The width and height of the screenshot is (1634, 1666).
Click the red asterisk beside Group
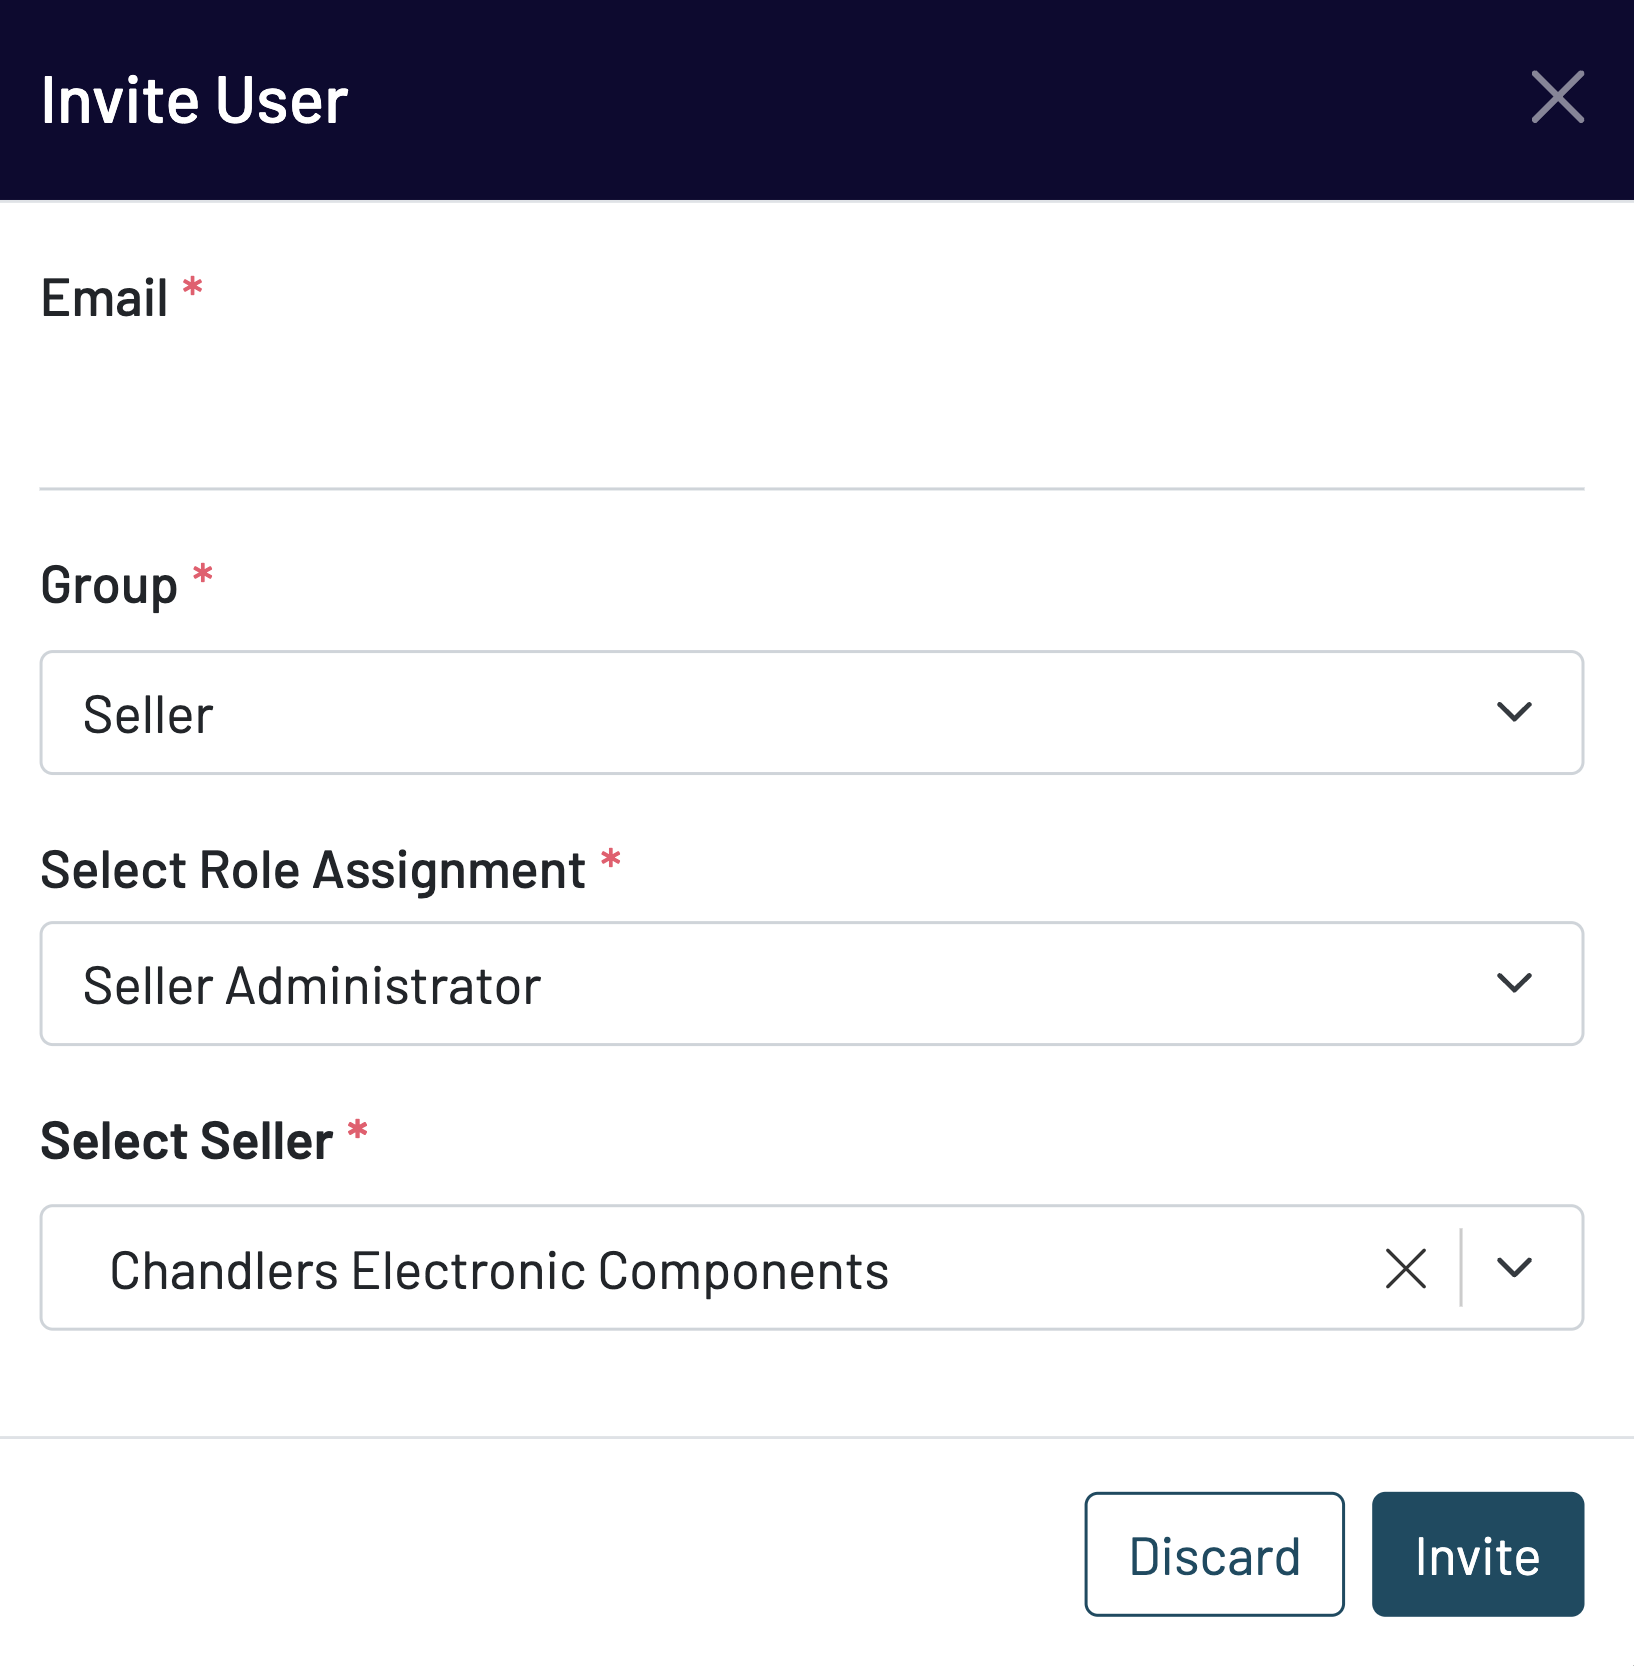click(x=203, y=574)
